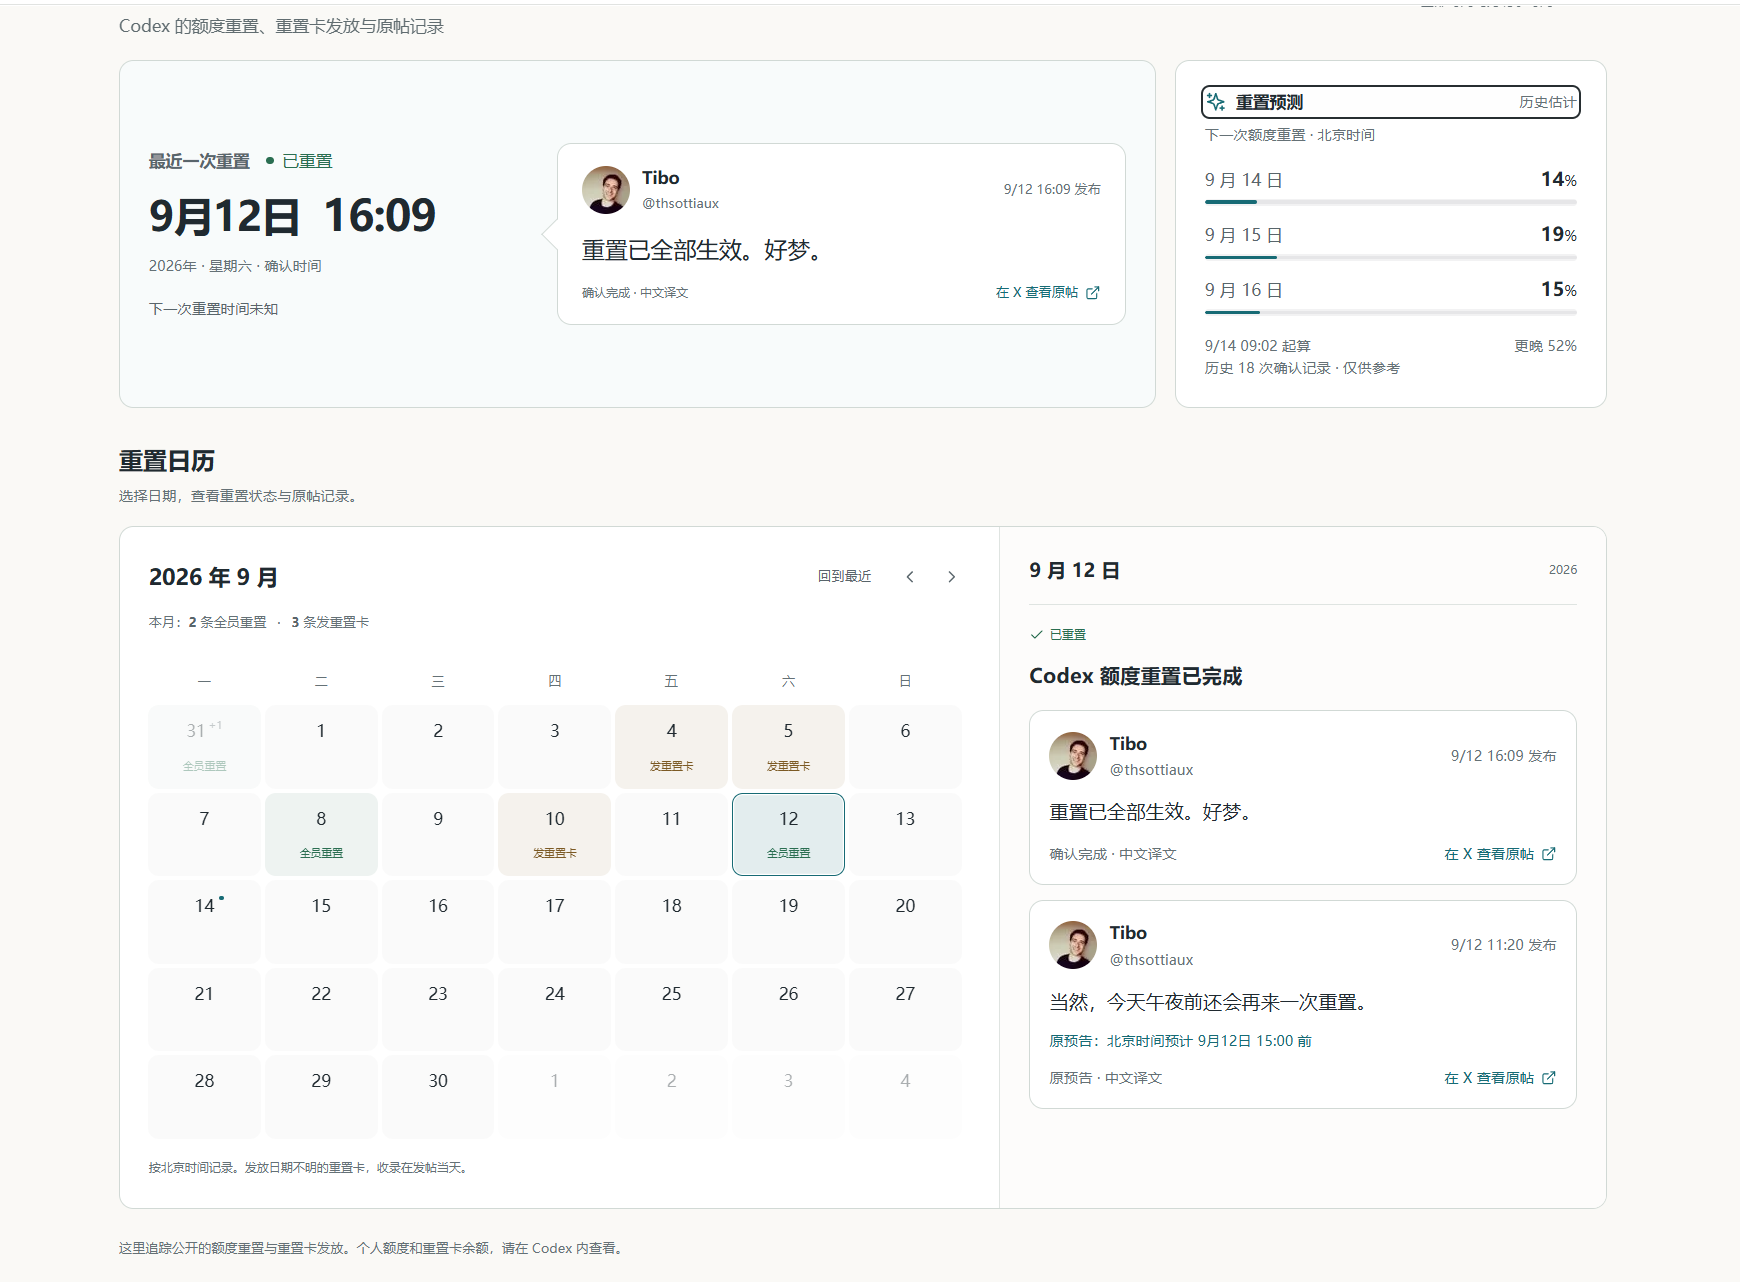Viewport: 1740px width, 1282px height.
Task: Click the 历史估计 label in forecast header
Action: (x=1547, y=102)
